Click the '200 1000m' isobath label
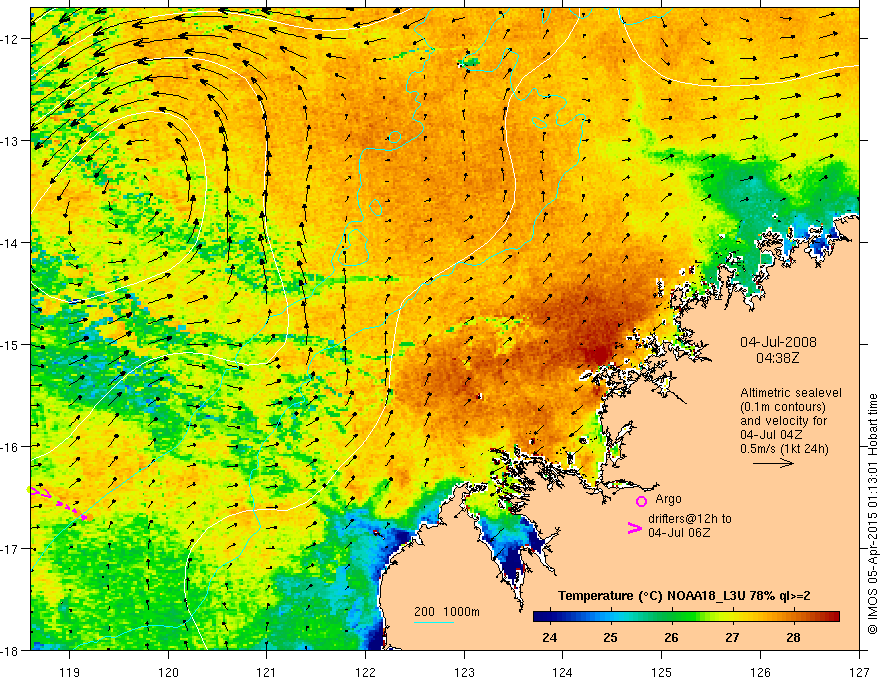This screenshot has width=880, height=680. pyautogui.click(x=447, y=612)
